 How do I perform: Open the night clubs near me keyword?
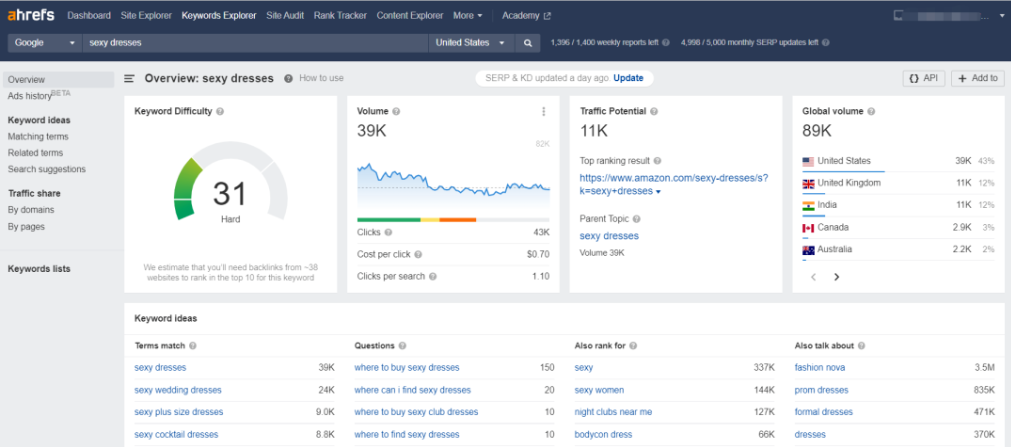[613, 412]
